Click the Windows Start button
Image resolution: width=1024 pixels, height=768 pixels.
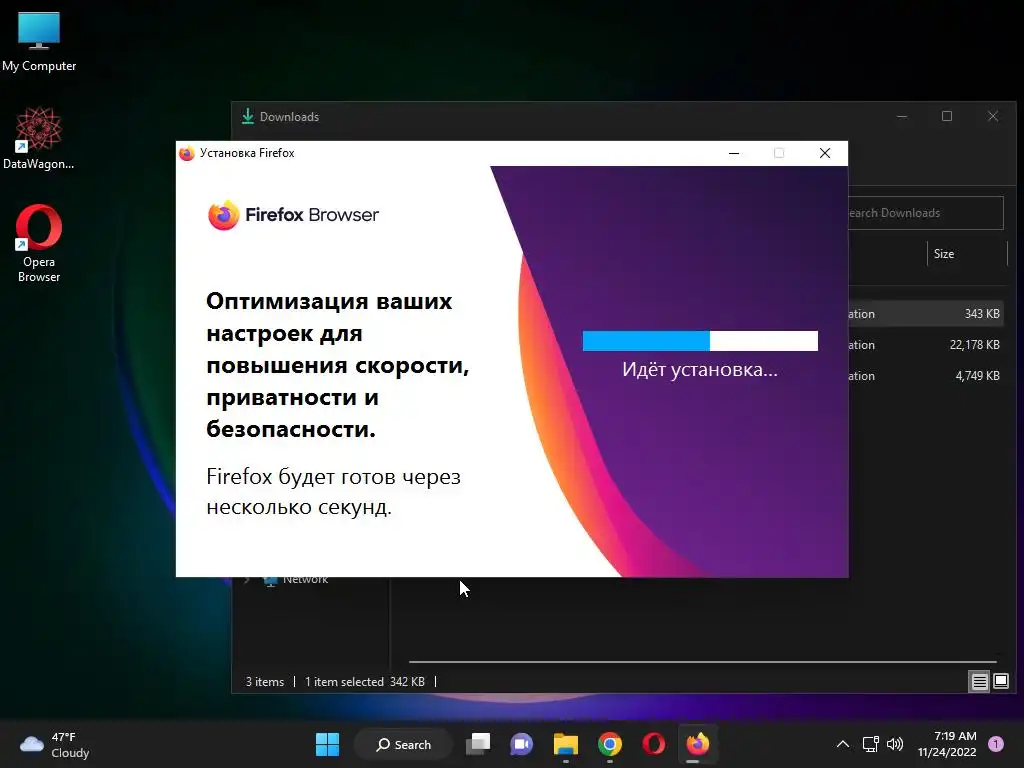(x=327, y=744)
